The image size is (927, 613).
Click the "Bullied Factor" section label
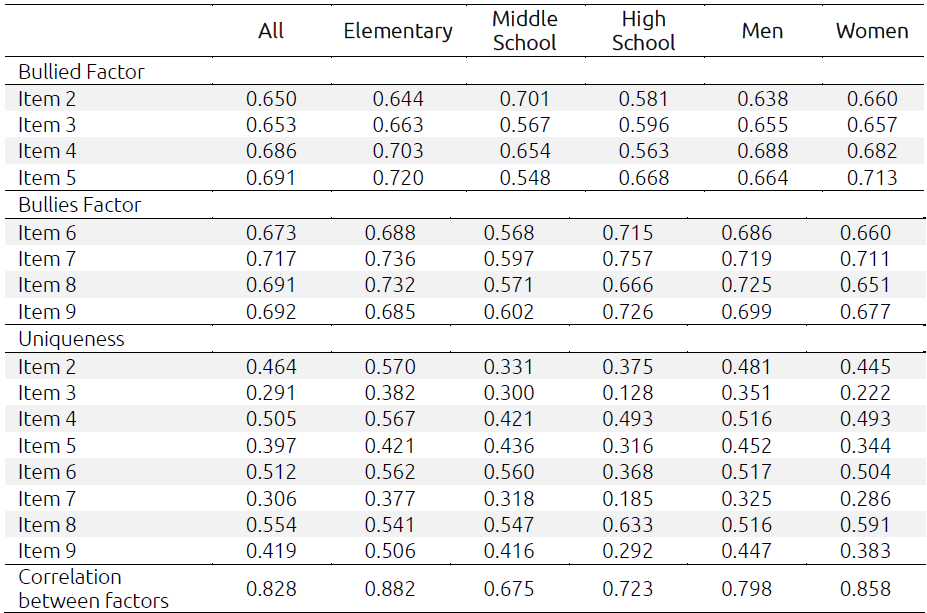[81, 72]
